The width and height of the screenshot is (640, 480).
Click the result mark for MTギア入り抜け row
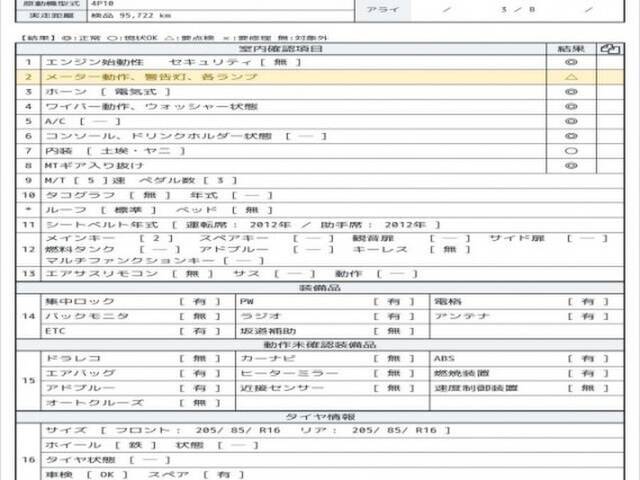(x=571, y=166)
